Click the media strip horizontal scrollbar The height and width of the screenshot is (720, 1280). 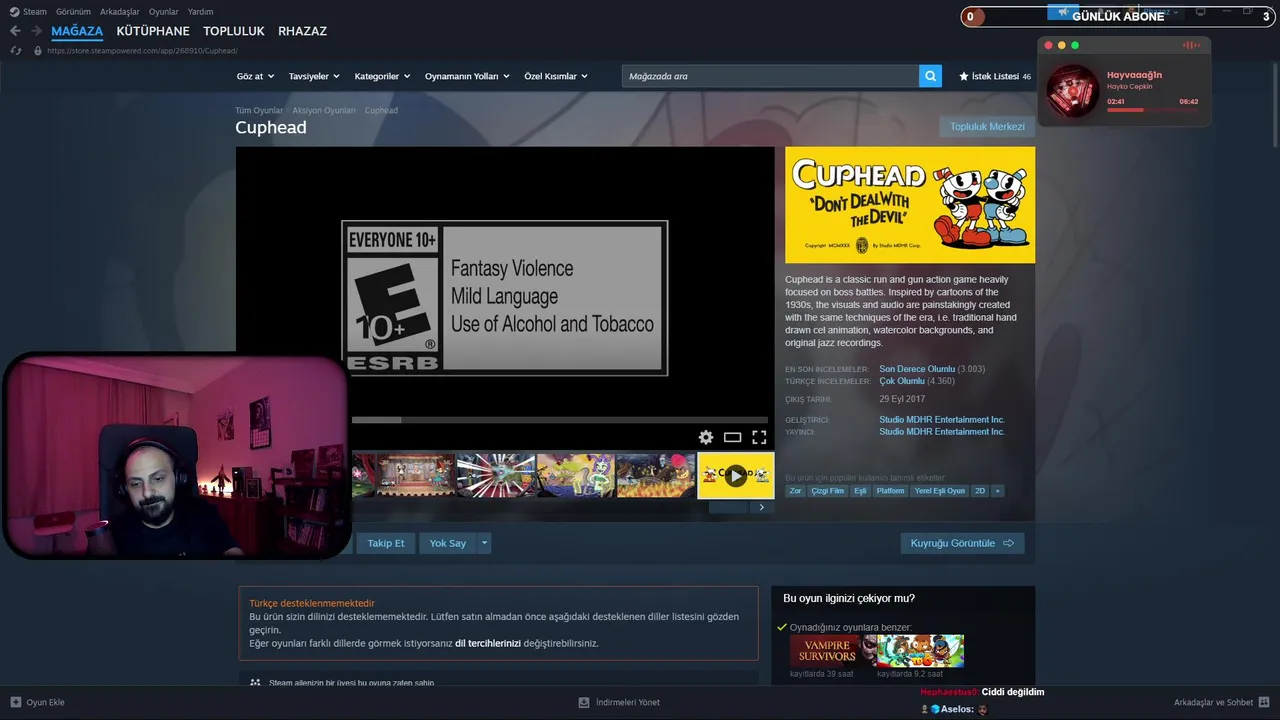click(728, 507)
